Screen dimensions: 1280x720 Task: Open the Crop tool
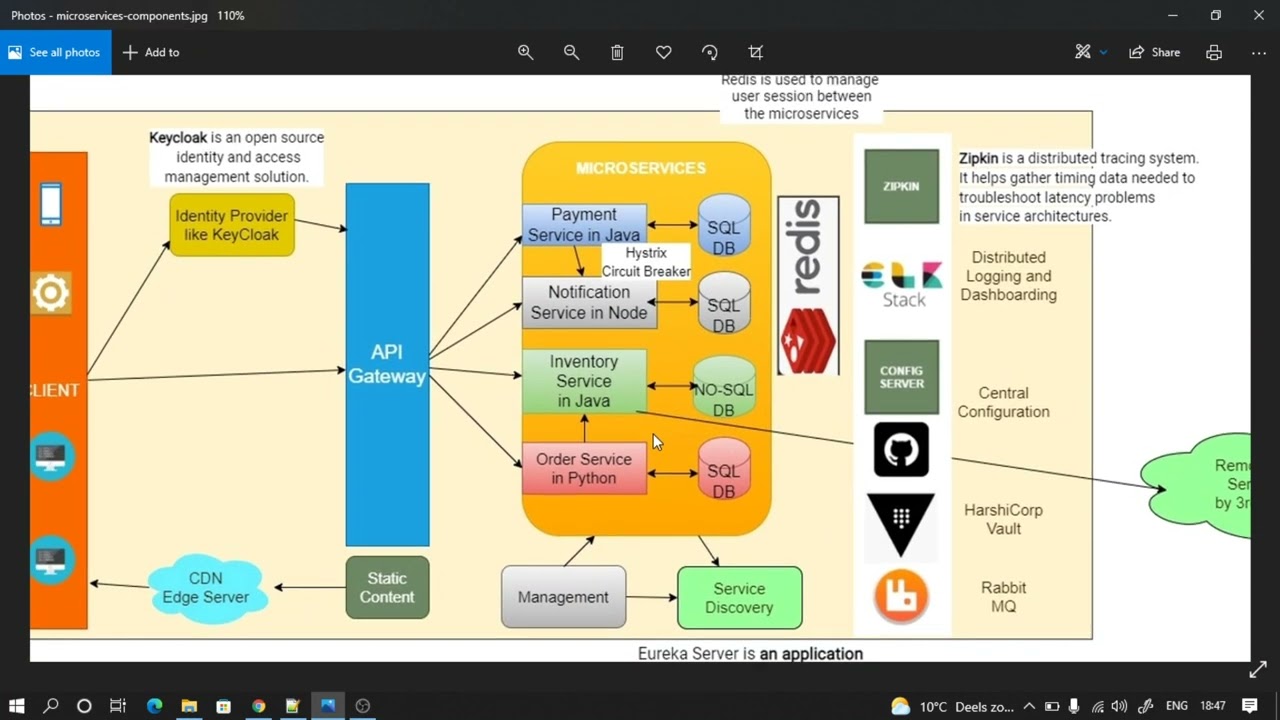pyautogui.click(x=756, y=52)
